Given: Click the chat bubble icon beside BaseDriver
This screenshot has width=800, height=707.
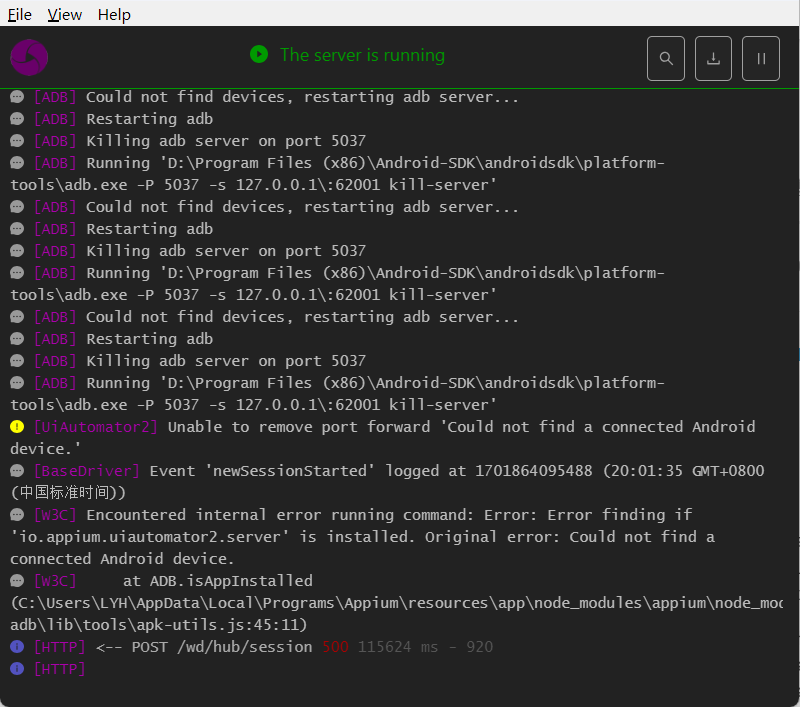Looking at the screenshot, I should tap(17, 470).
